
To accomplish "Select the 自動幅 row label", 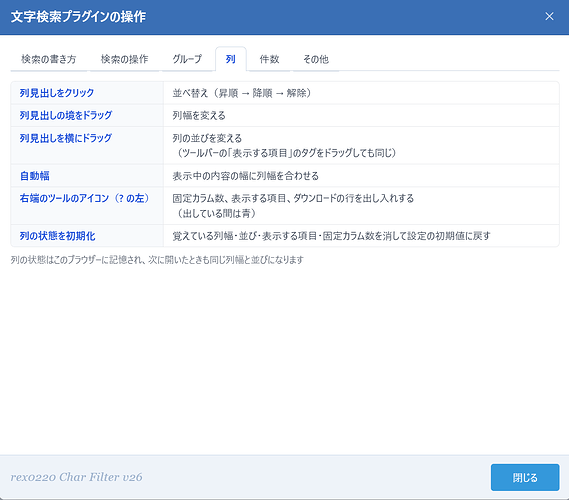I will pos(34,176).
